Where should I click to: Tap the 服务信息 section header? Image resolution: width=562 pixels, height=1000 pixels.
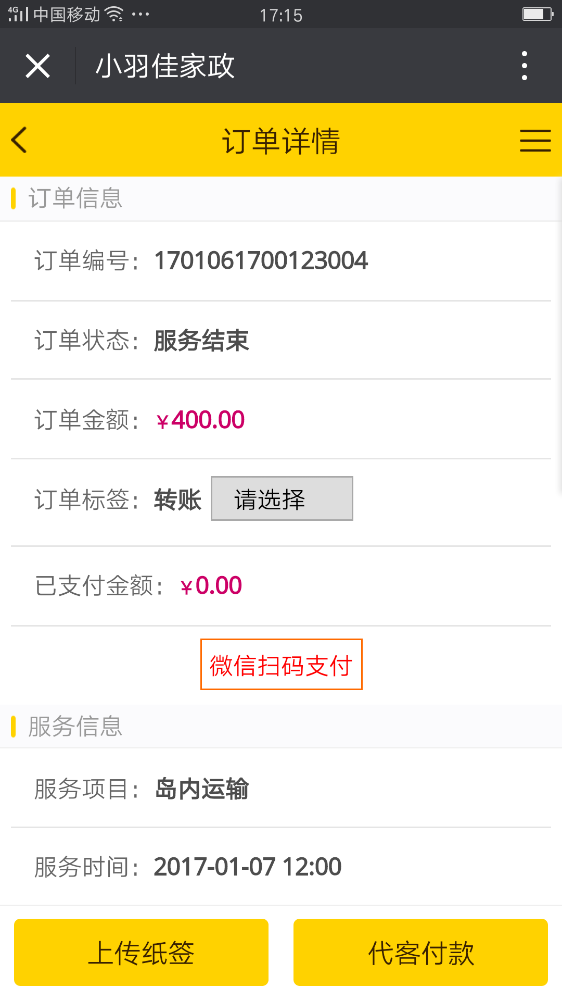[75, 726]
